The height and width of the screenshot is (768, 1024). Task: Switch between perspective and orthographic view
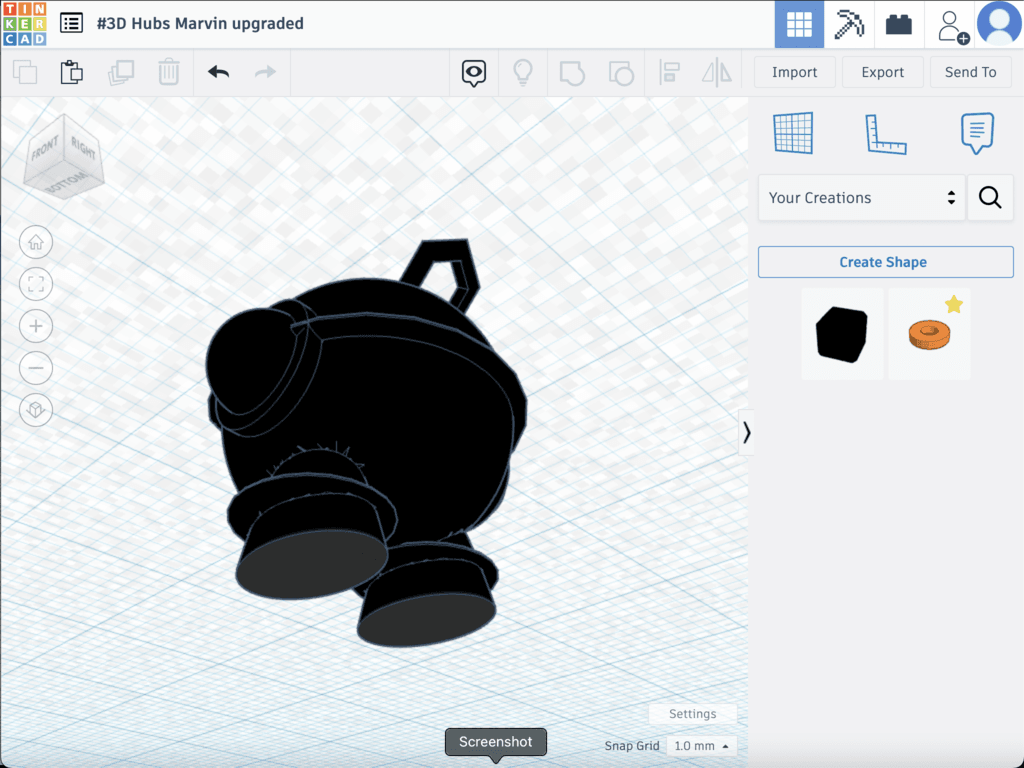click(x=36, y=409)
